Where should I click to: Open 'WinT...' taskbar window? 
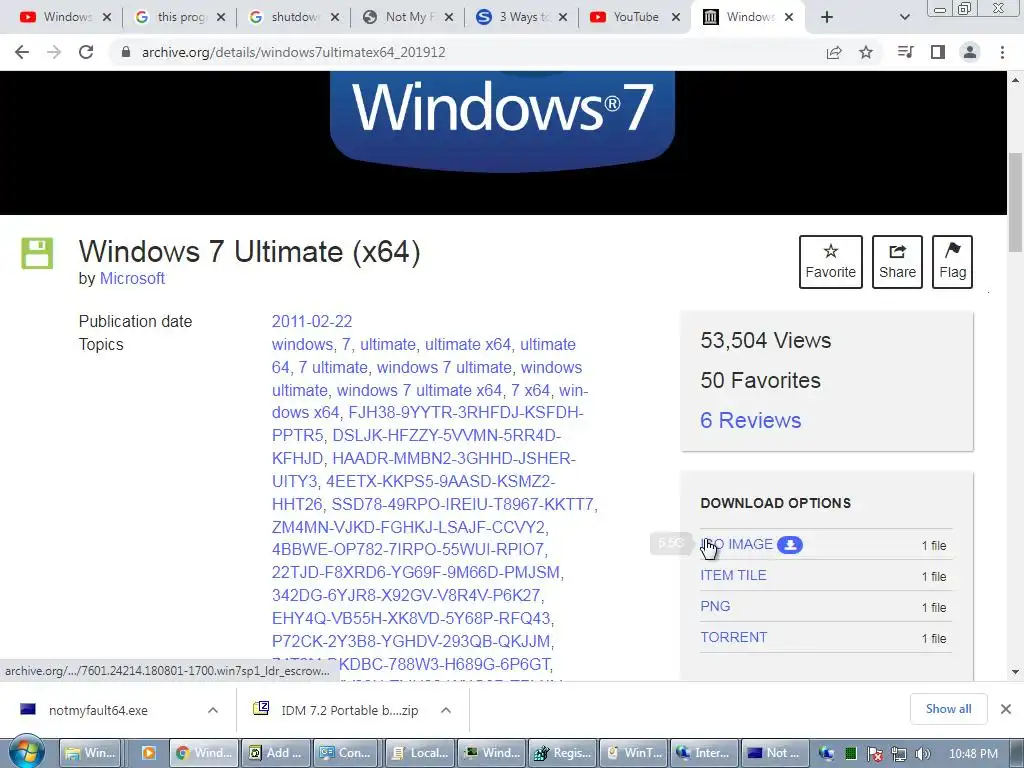pos(634,753)
